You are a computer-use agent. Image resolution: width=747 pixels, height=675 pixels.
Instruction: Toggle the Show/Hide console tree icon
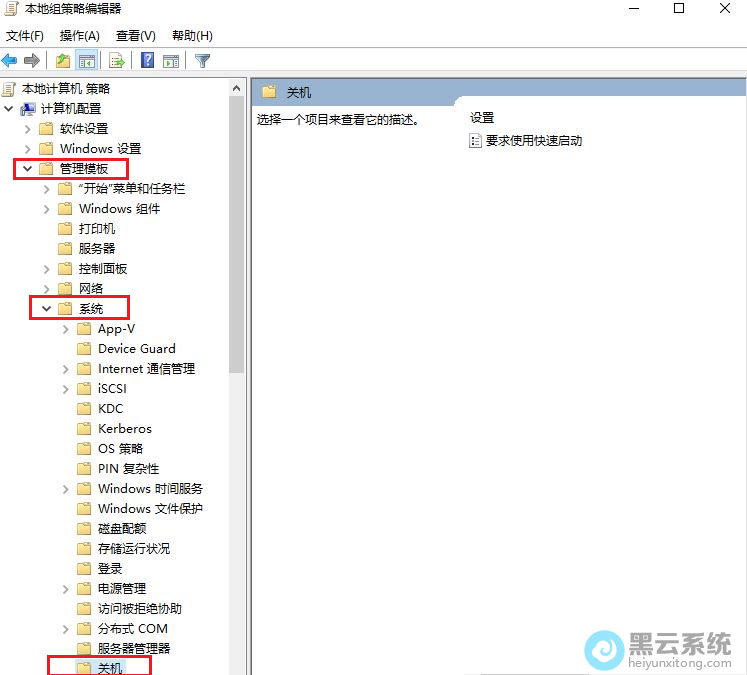pyautogui.click(x=87, y=60)
